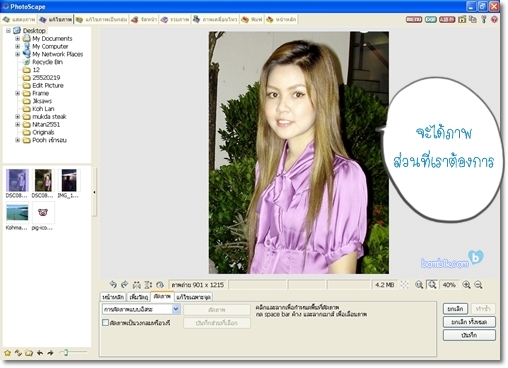508x368 pixels.
Task: Click the zoom percentage field showing 40%
Action: pyautogui.click(x=449, y=285)
